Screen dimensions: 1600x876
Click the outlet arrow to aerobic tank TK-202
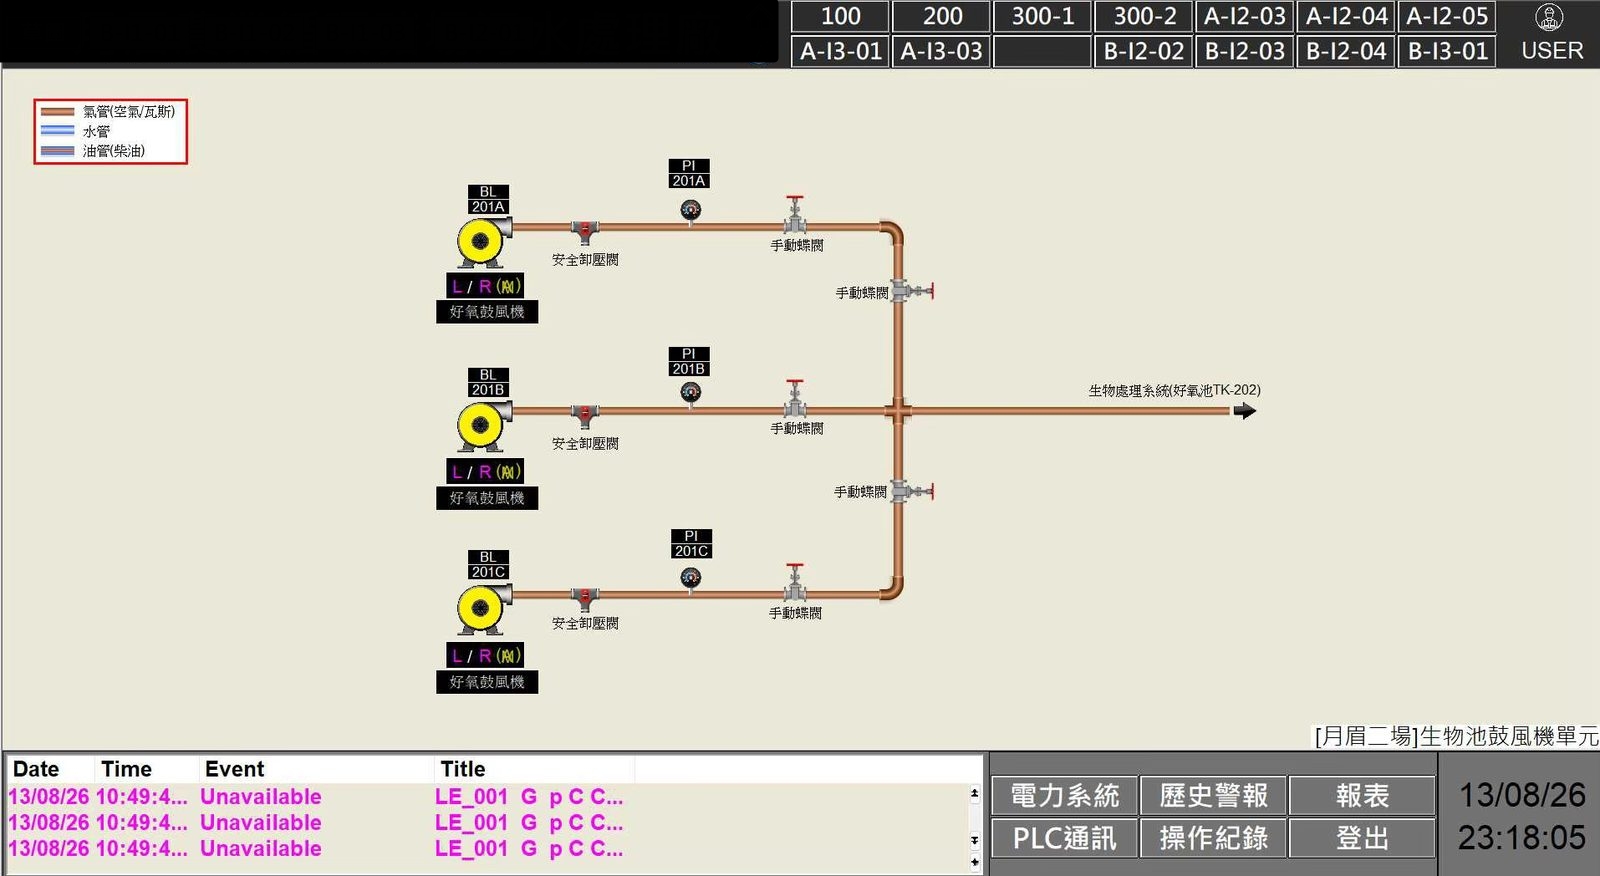(x=1244, y=410)
